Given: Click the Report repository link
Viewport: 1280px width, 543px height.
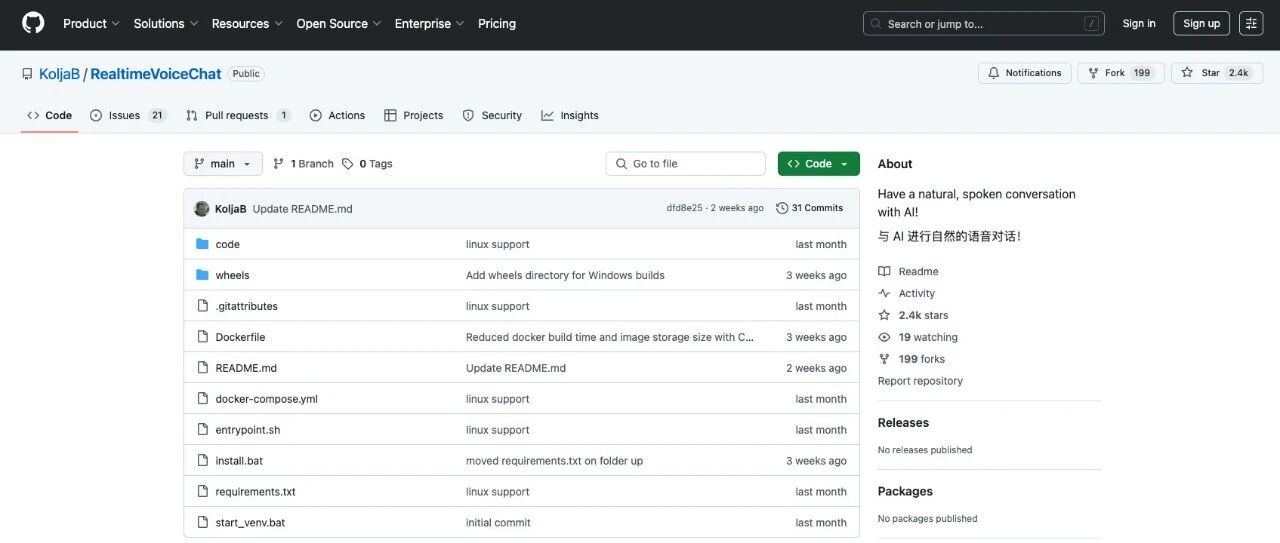Looking at the screenshot, I should click(x=920, y=381).
